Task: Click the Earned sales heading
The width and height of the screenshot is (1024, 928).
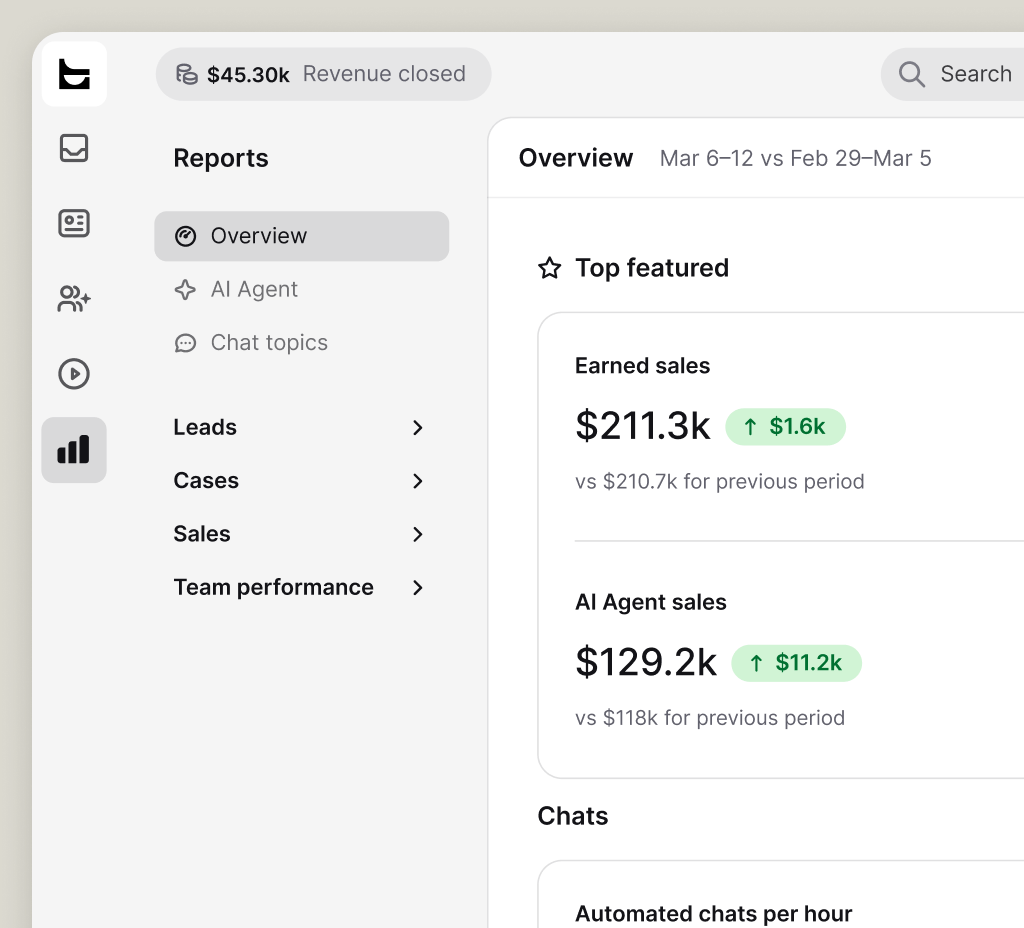Action: point(643,366)
